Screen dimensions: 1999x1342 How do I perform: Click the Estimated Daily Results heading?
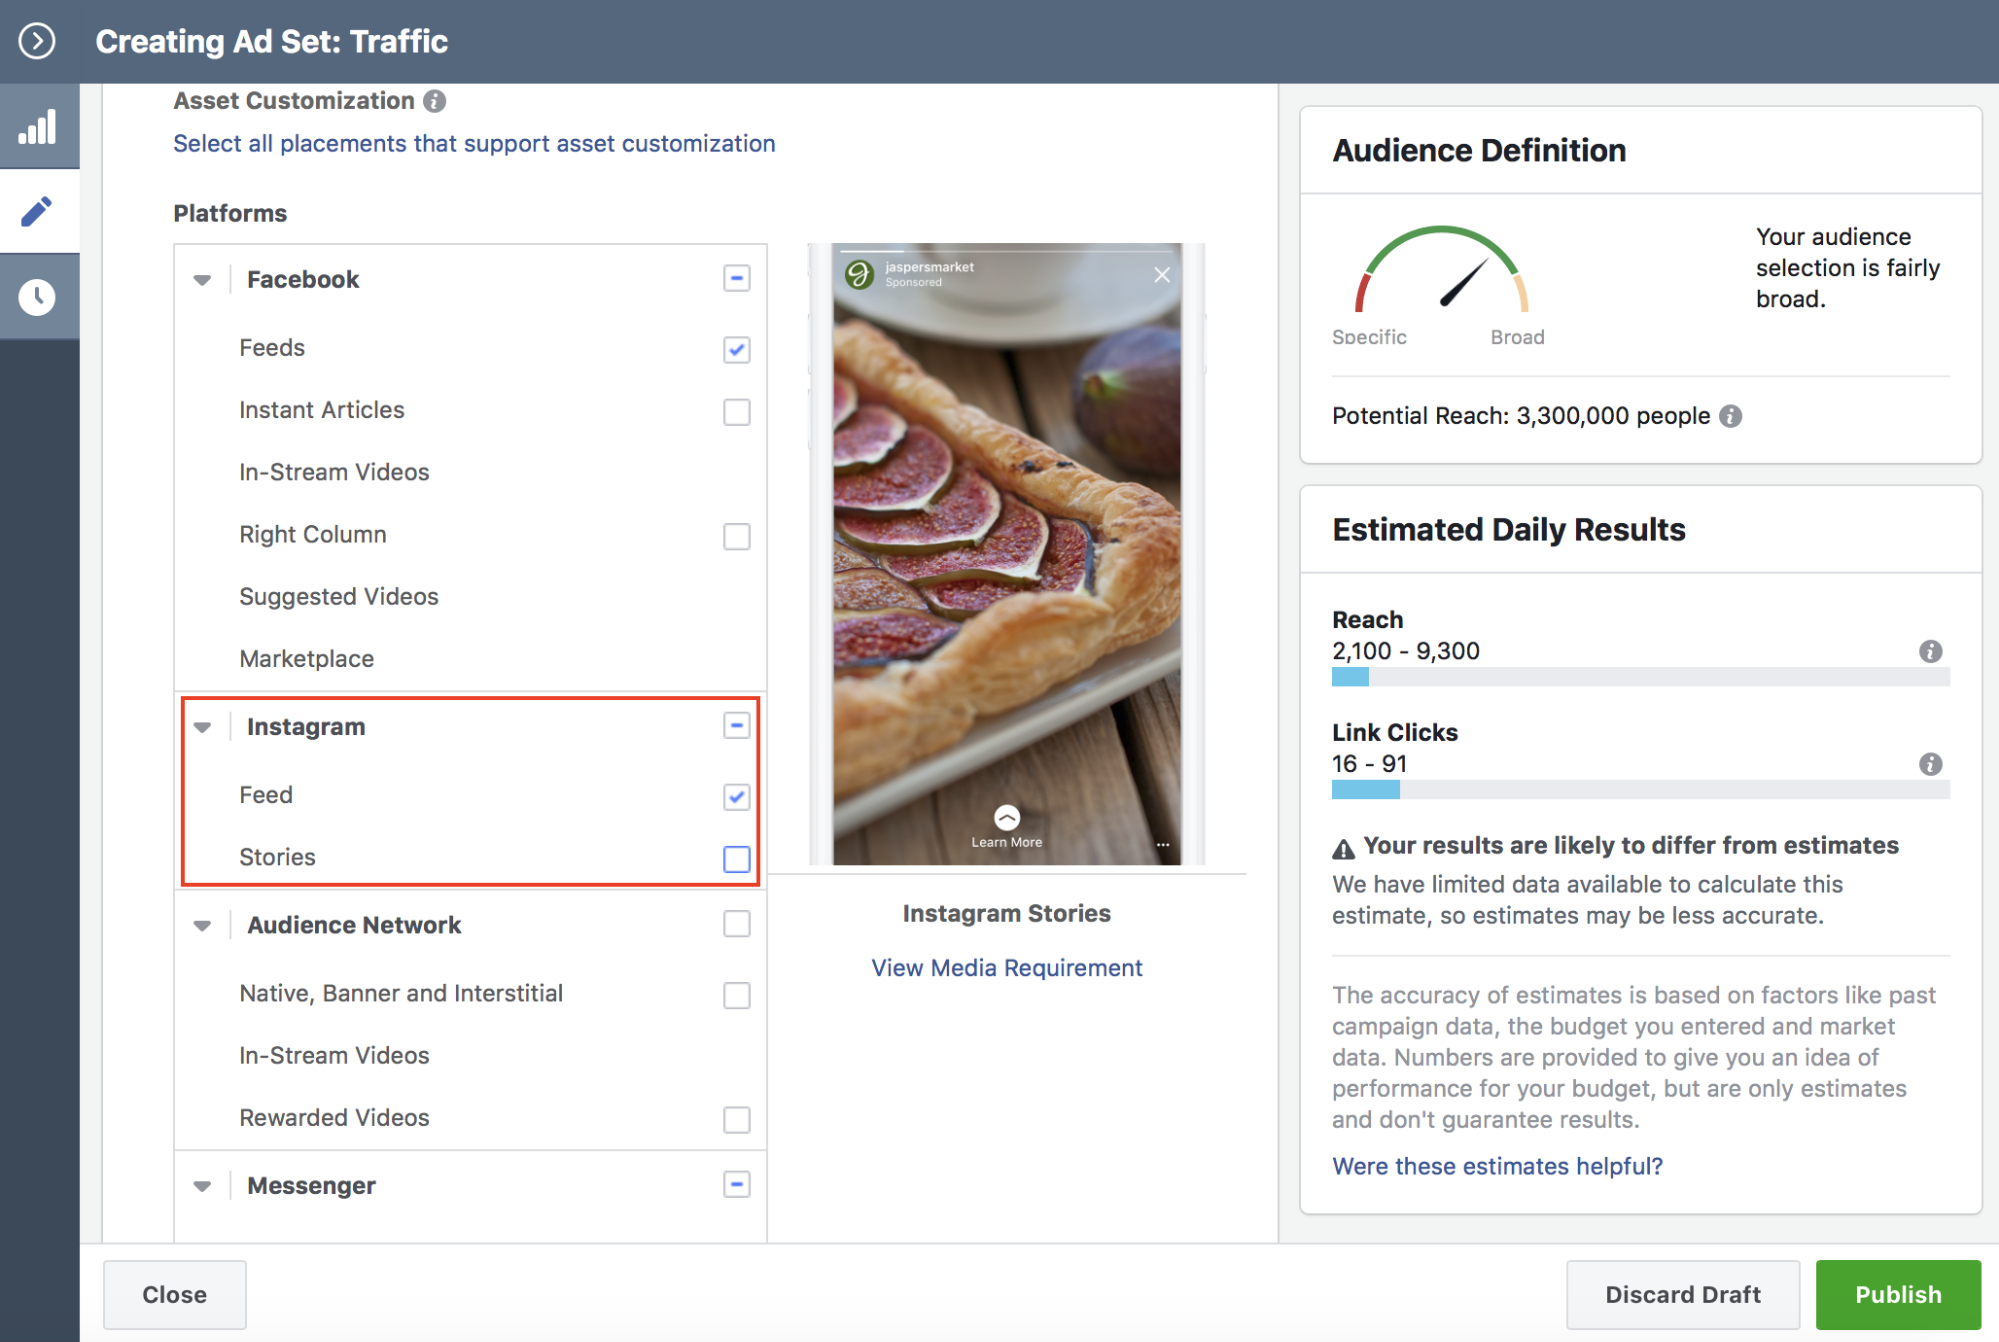coord(1508,530)
